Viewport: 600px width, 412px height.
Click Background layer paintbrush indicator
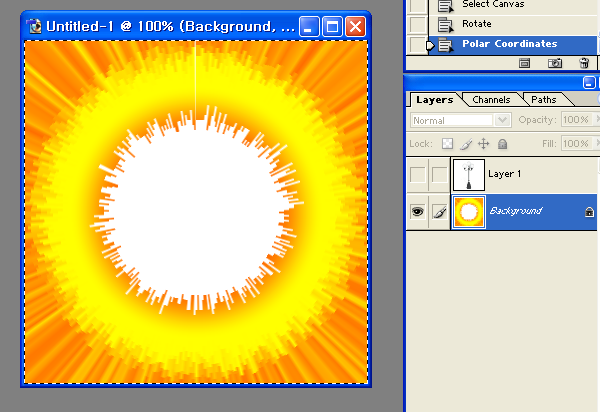440,211
